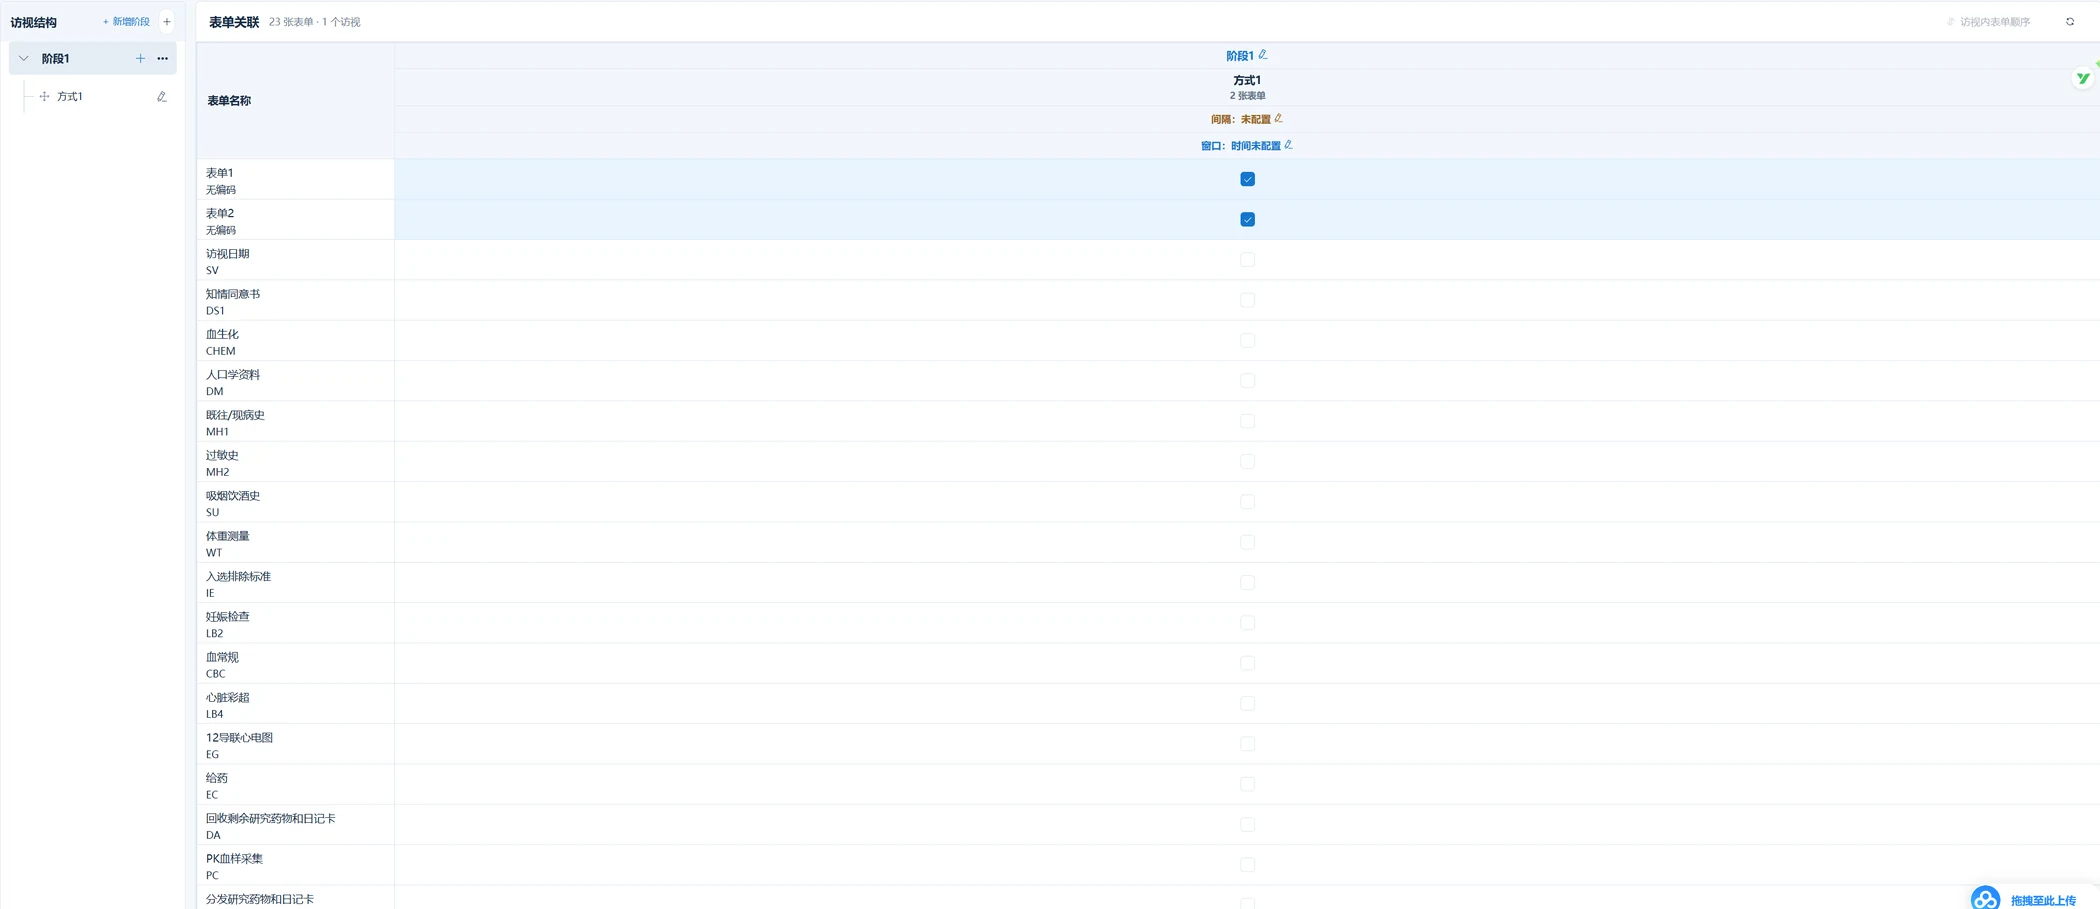
Task: Enable the 12导联心电图 EG checkbox
Action: point(1247,744)
